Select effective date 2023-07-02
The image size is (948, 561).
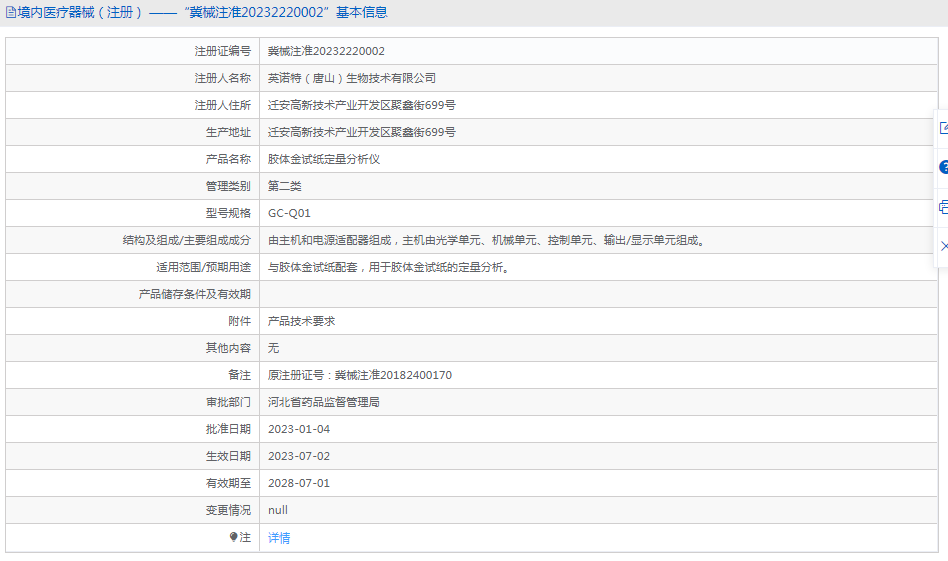299,456
